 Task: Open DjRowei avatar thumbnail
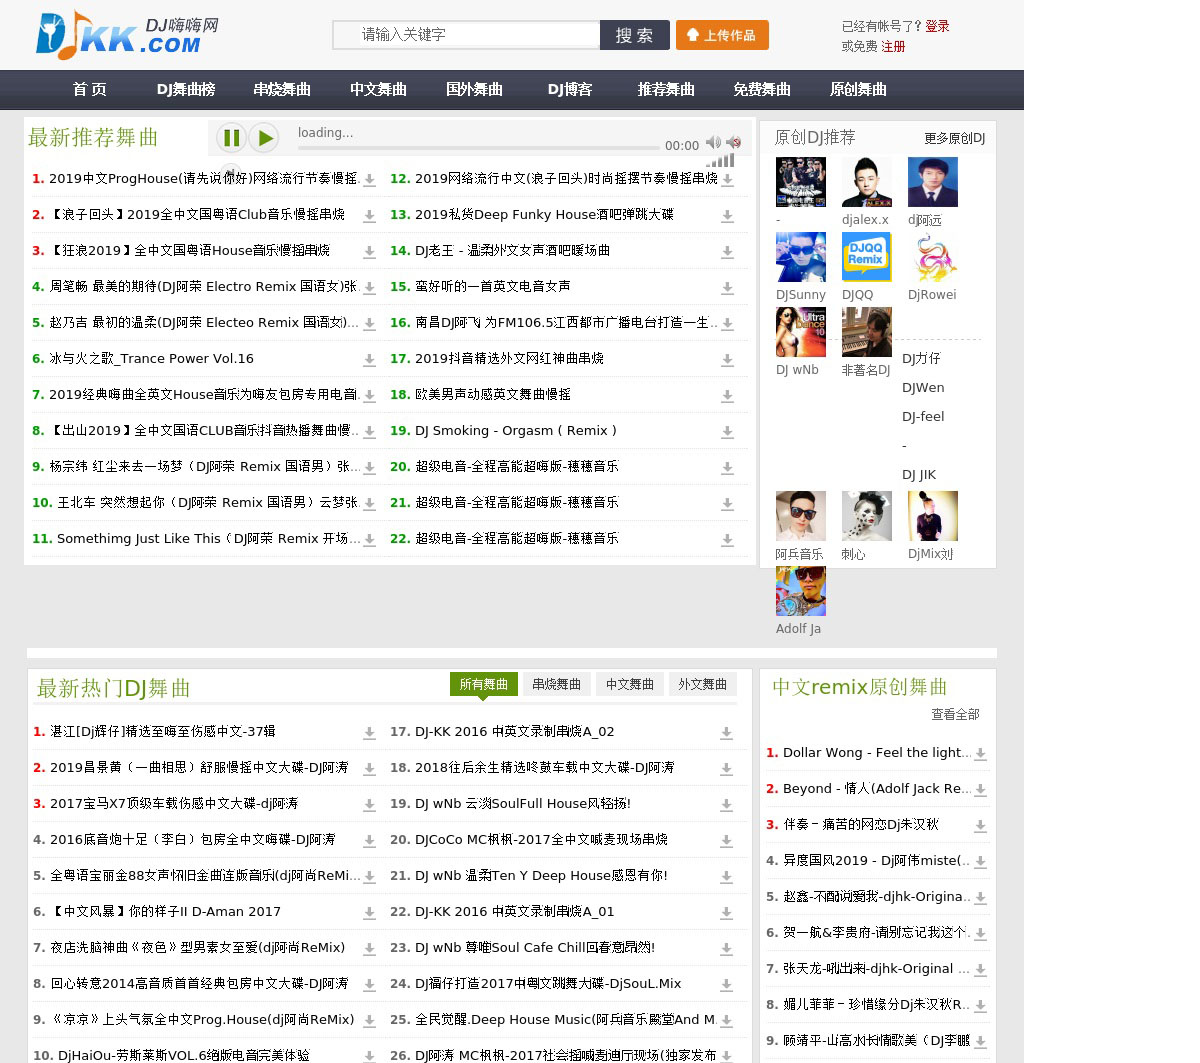[x=933, y=257]
